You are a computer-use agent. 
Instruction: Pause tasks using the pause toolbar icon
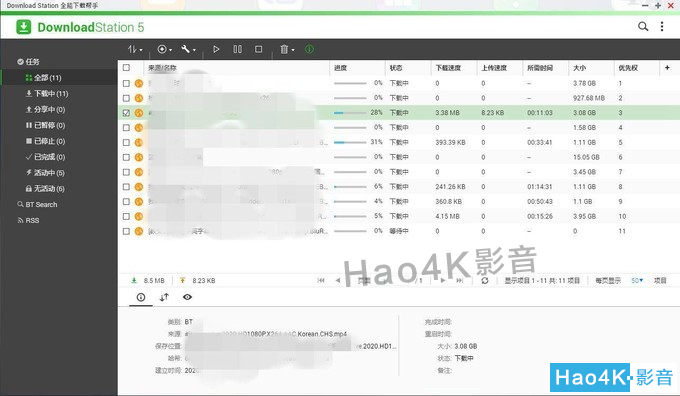coord(238,49)
